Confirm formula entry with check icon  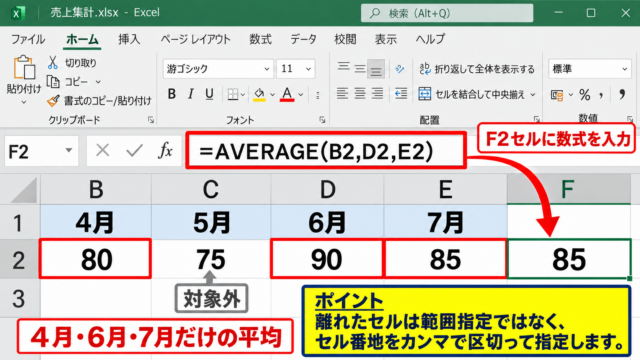click(134, 151)
